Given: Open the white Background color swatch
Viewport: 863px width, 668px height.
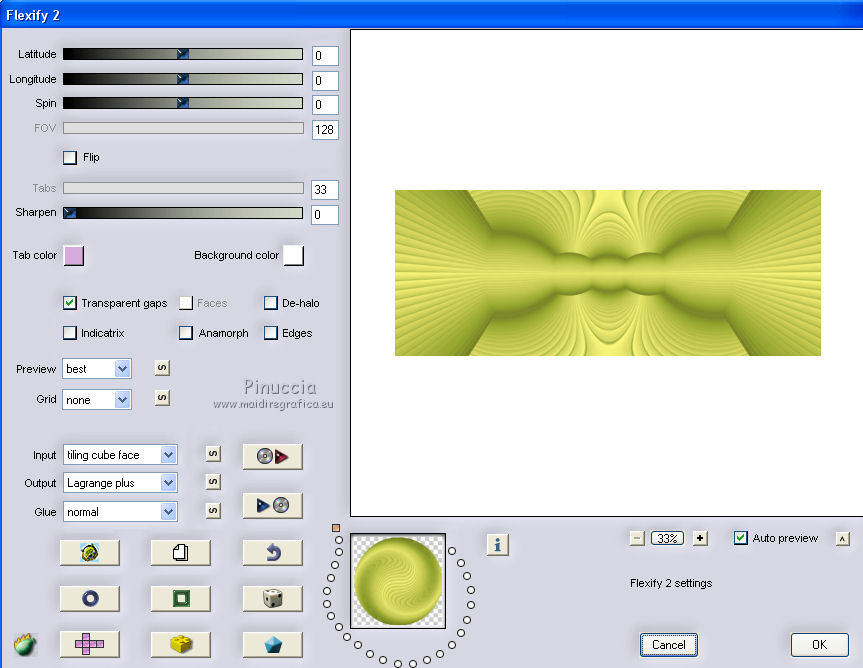Looking at the screenshot, I should point(293,256).
